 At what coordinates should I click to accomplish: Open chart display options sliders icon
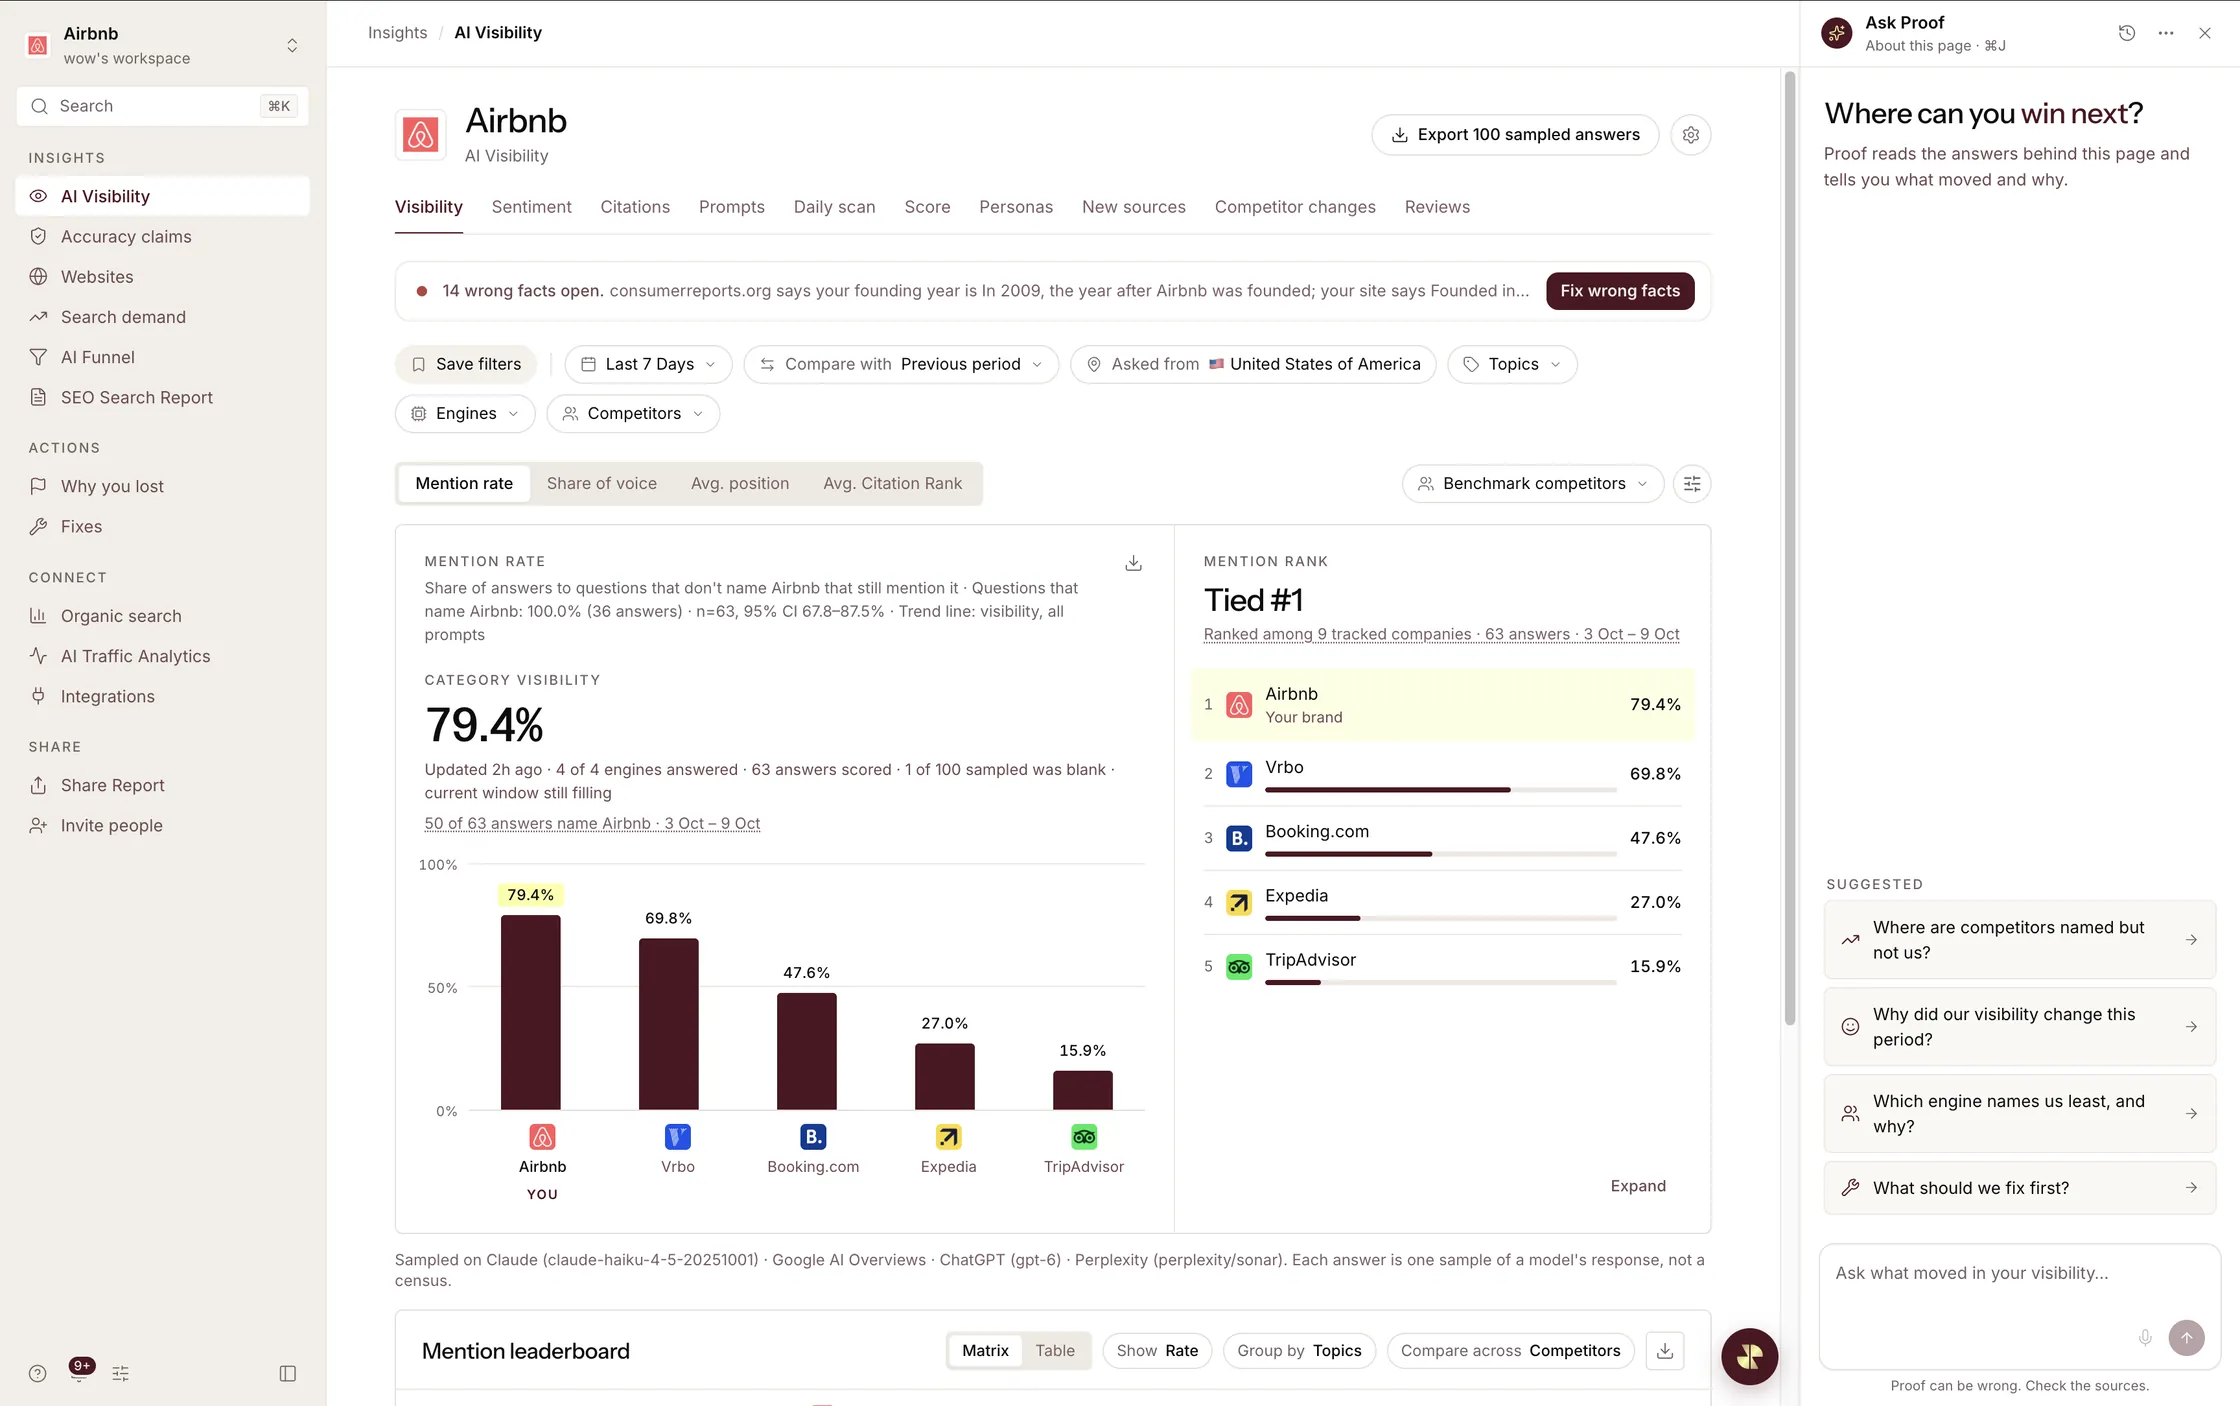tap(1692, 484)
